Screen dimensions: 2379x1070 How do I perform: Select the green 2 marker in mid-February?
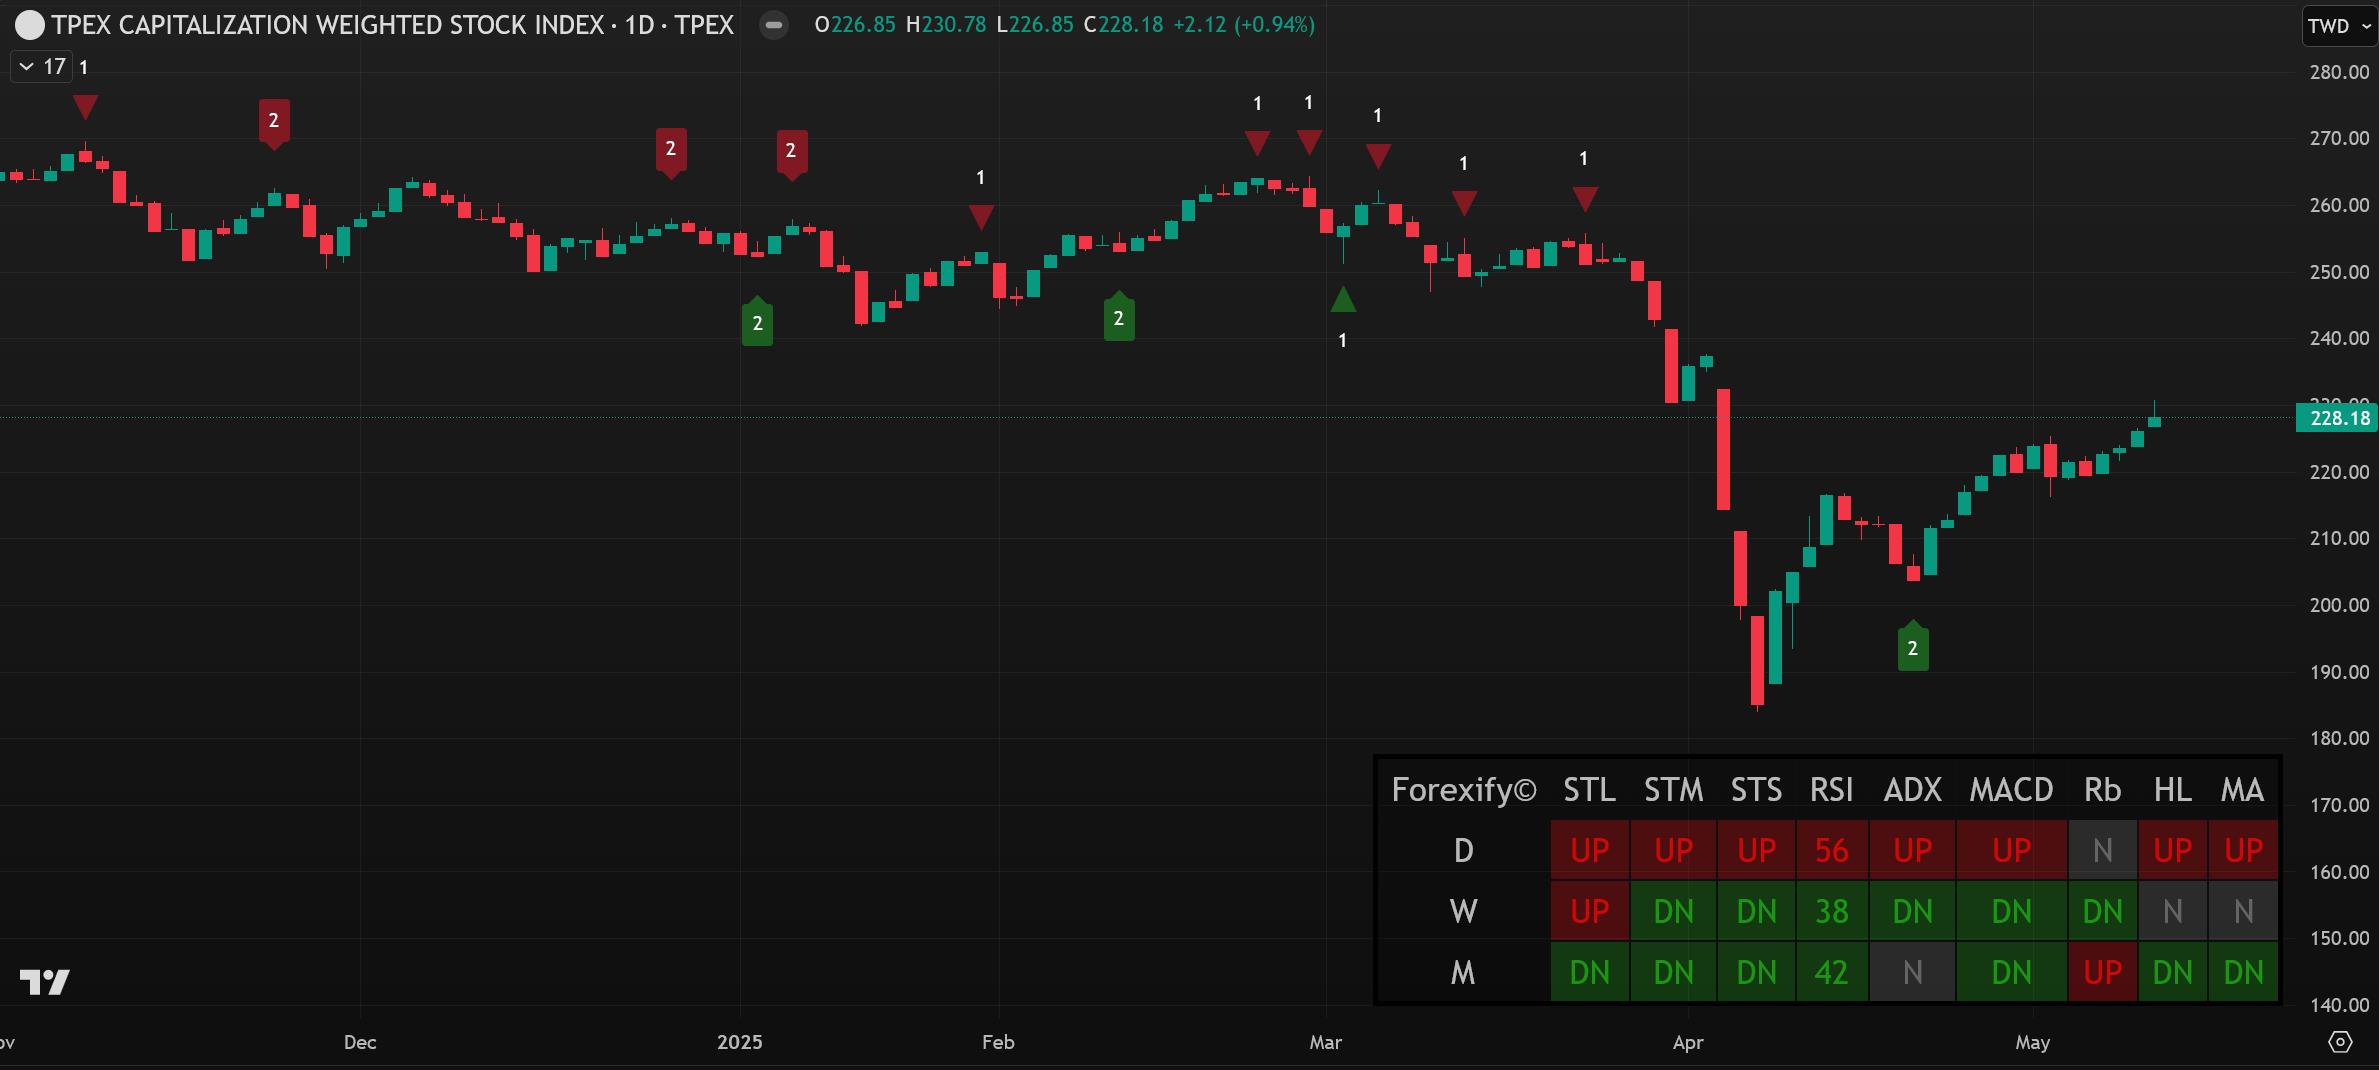coord(1118,317)
